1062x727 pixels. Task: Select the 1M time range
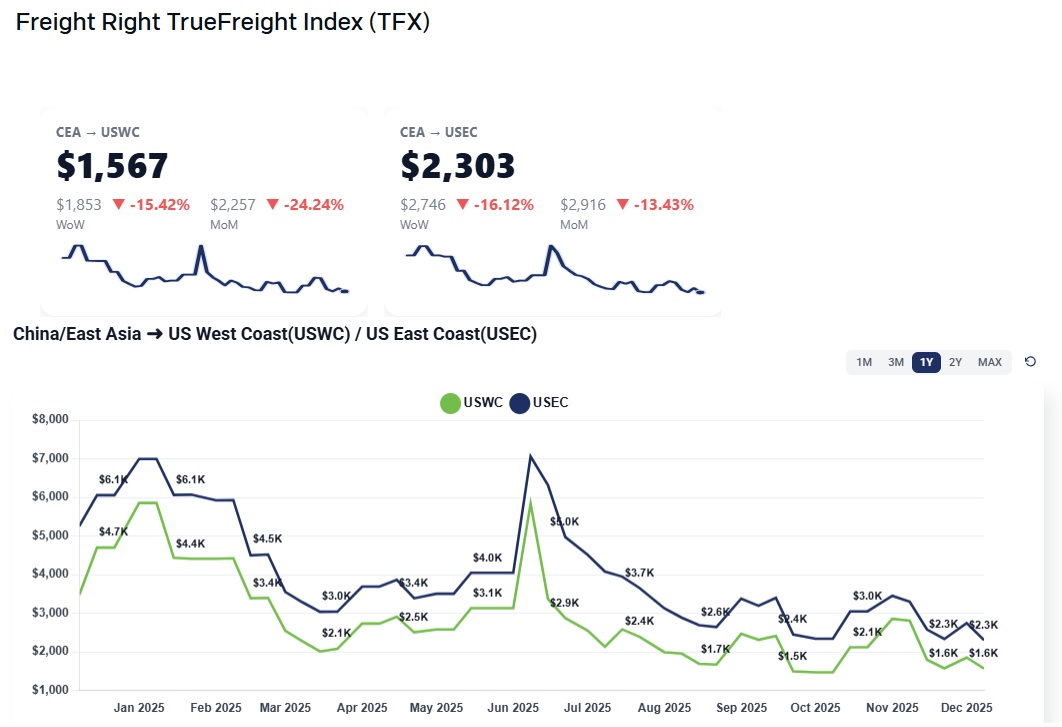864,362
